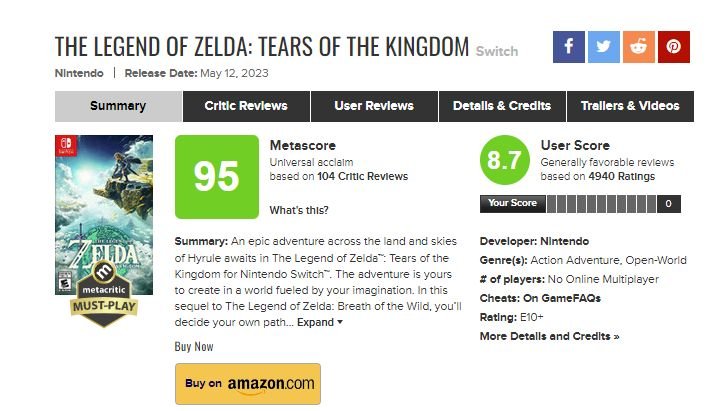Share via the Reddit icon
708x411 pixels.
click(x=638, y=47)
